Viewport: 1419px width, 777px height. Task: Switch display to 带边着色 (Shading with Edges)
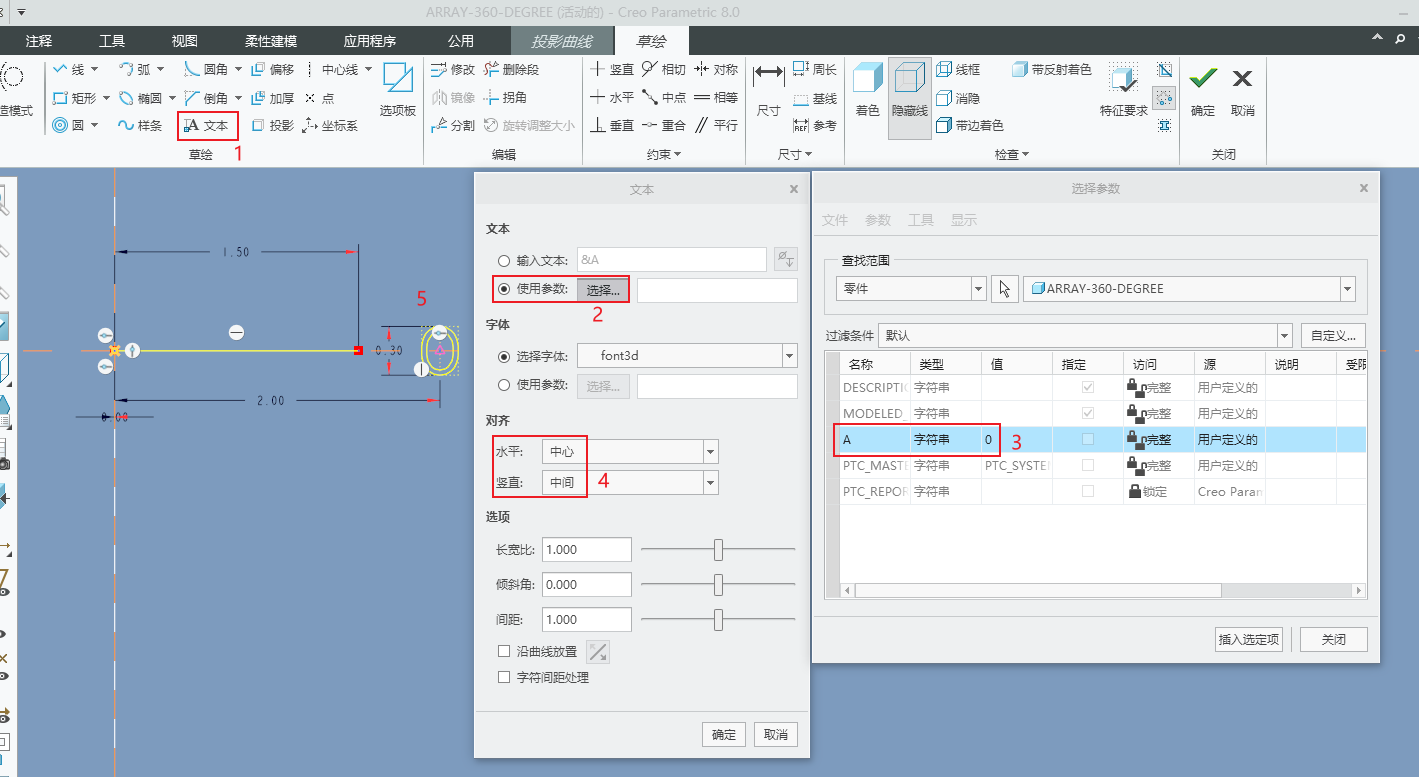(x=970, y=126)
